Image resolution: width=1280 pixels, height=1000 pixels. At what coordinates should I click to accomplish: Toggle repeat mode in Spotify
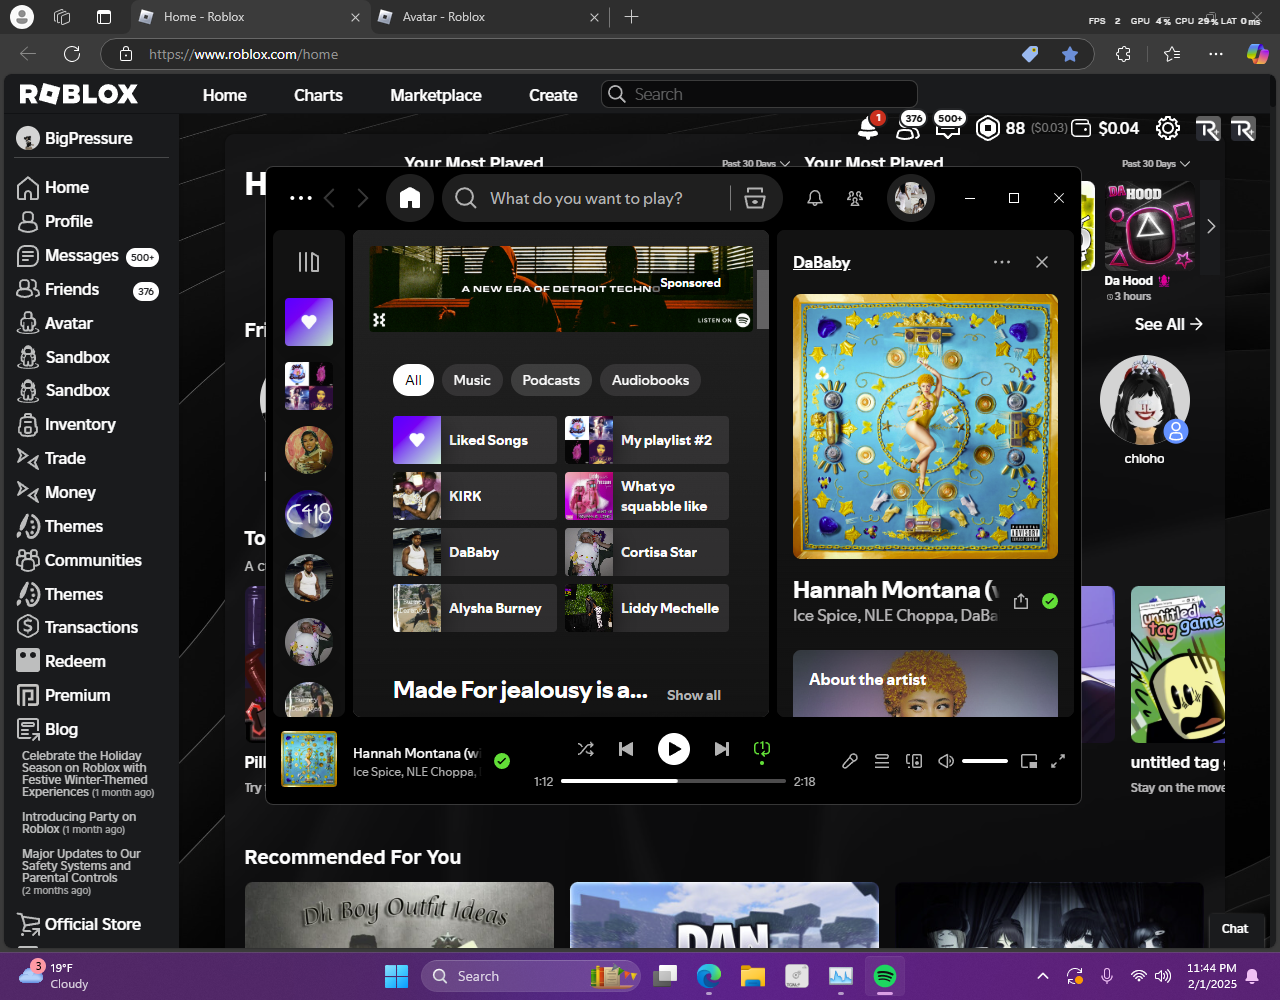[762, 748]
